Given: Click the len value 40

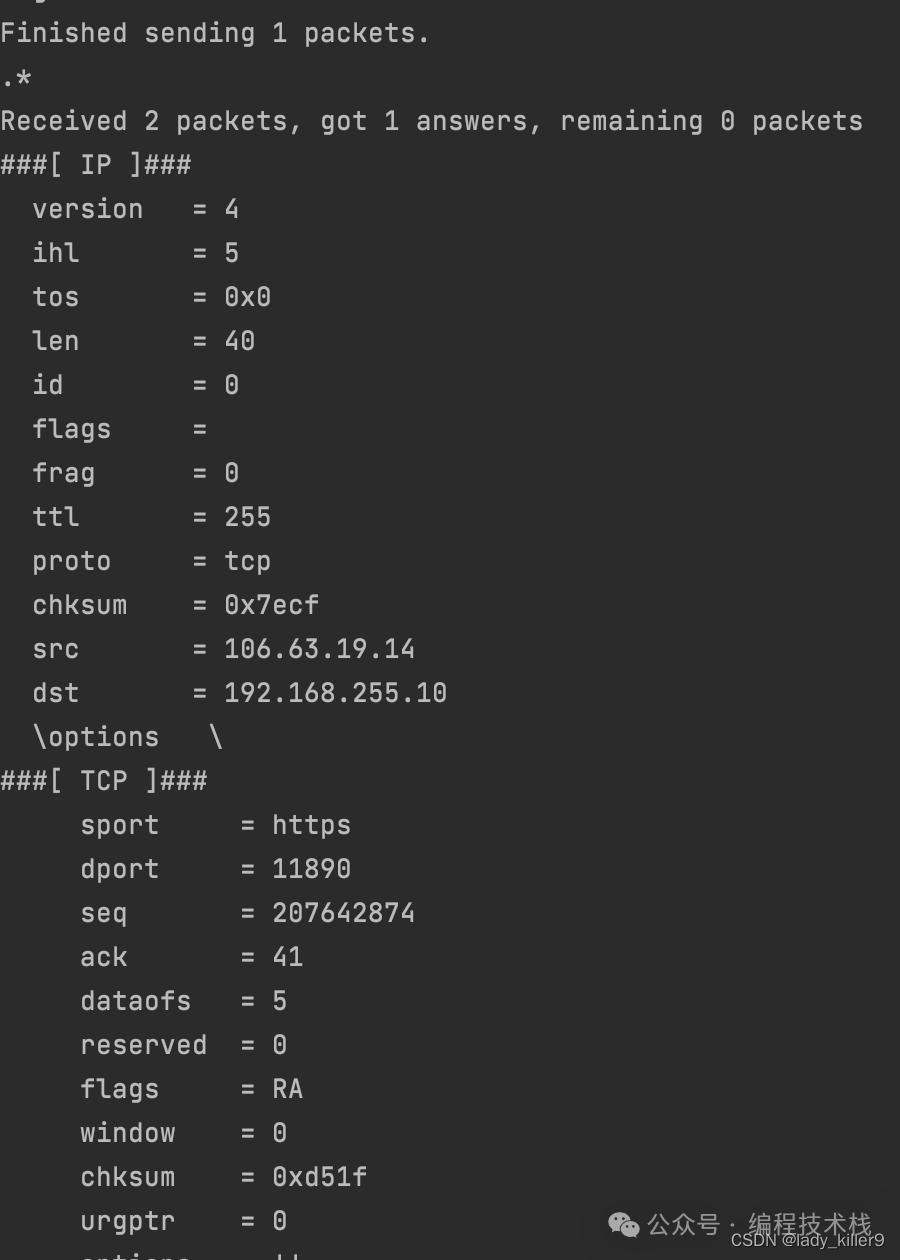Looking at the screenshot, I should (240, 341).
